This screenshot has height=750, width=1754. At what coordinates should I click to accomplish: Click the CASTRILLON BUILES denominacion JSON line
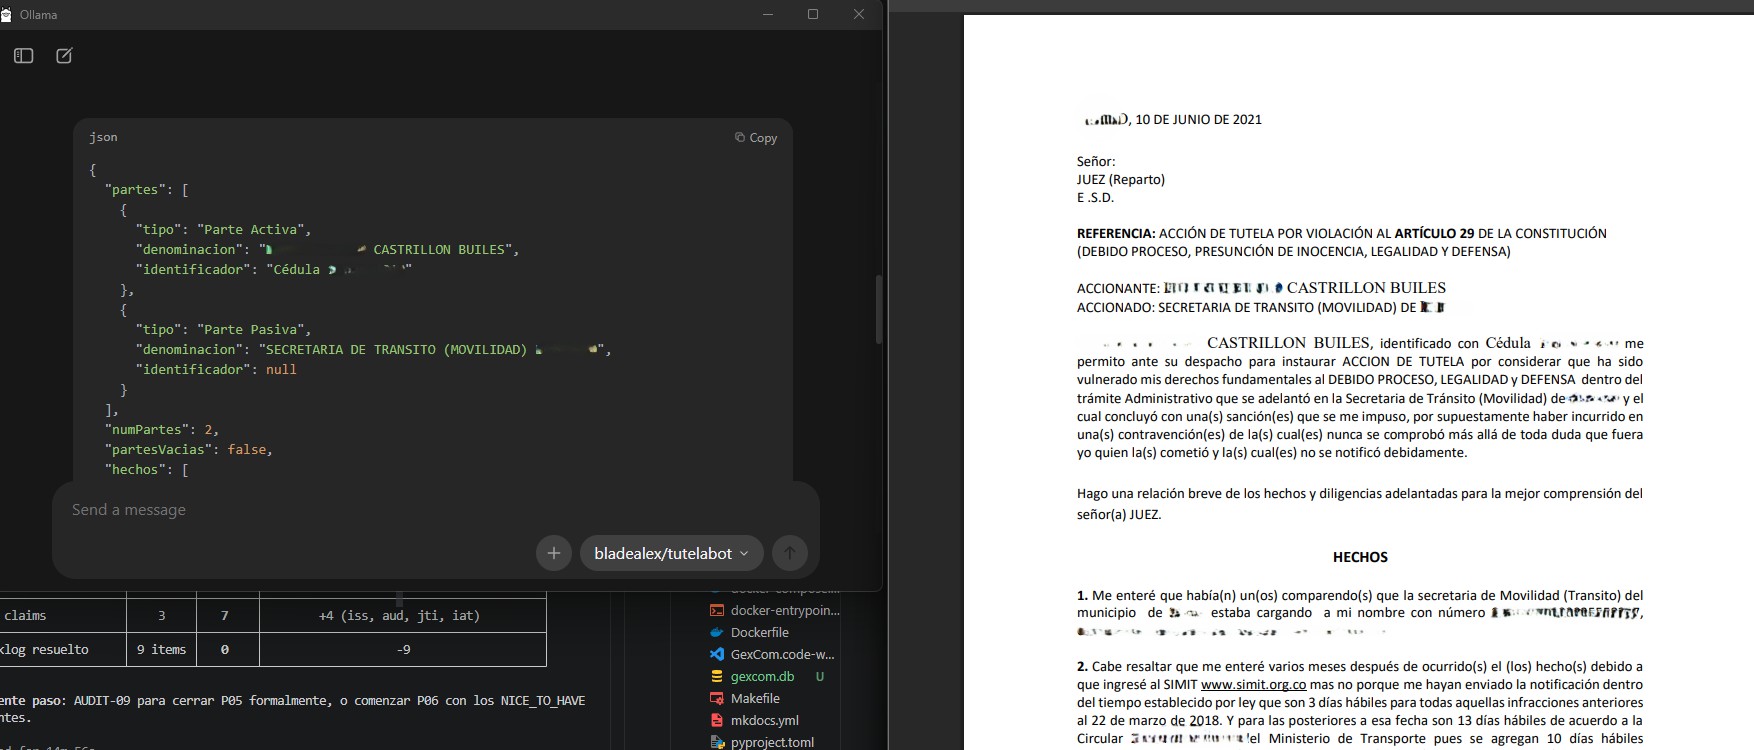(328, 249)
